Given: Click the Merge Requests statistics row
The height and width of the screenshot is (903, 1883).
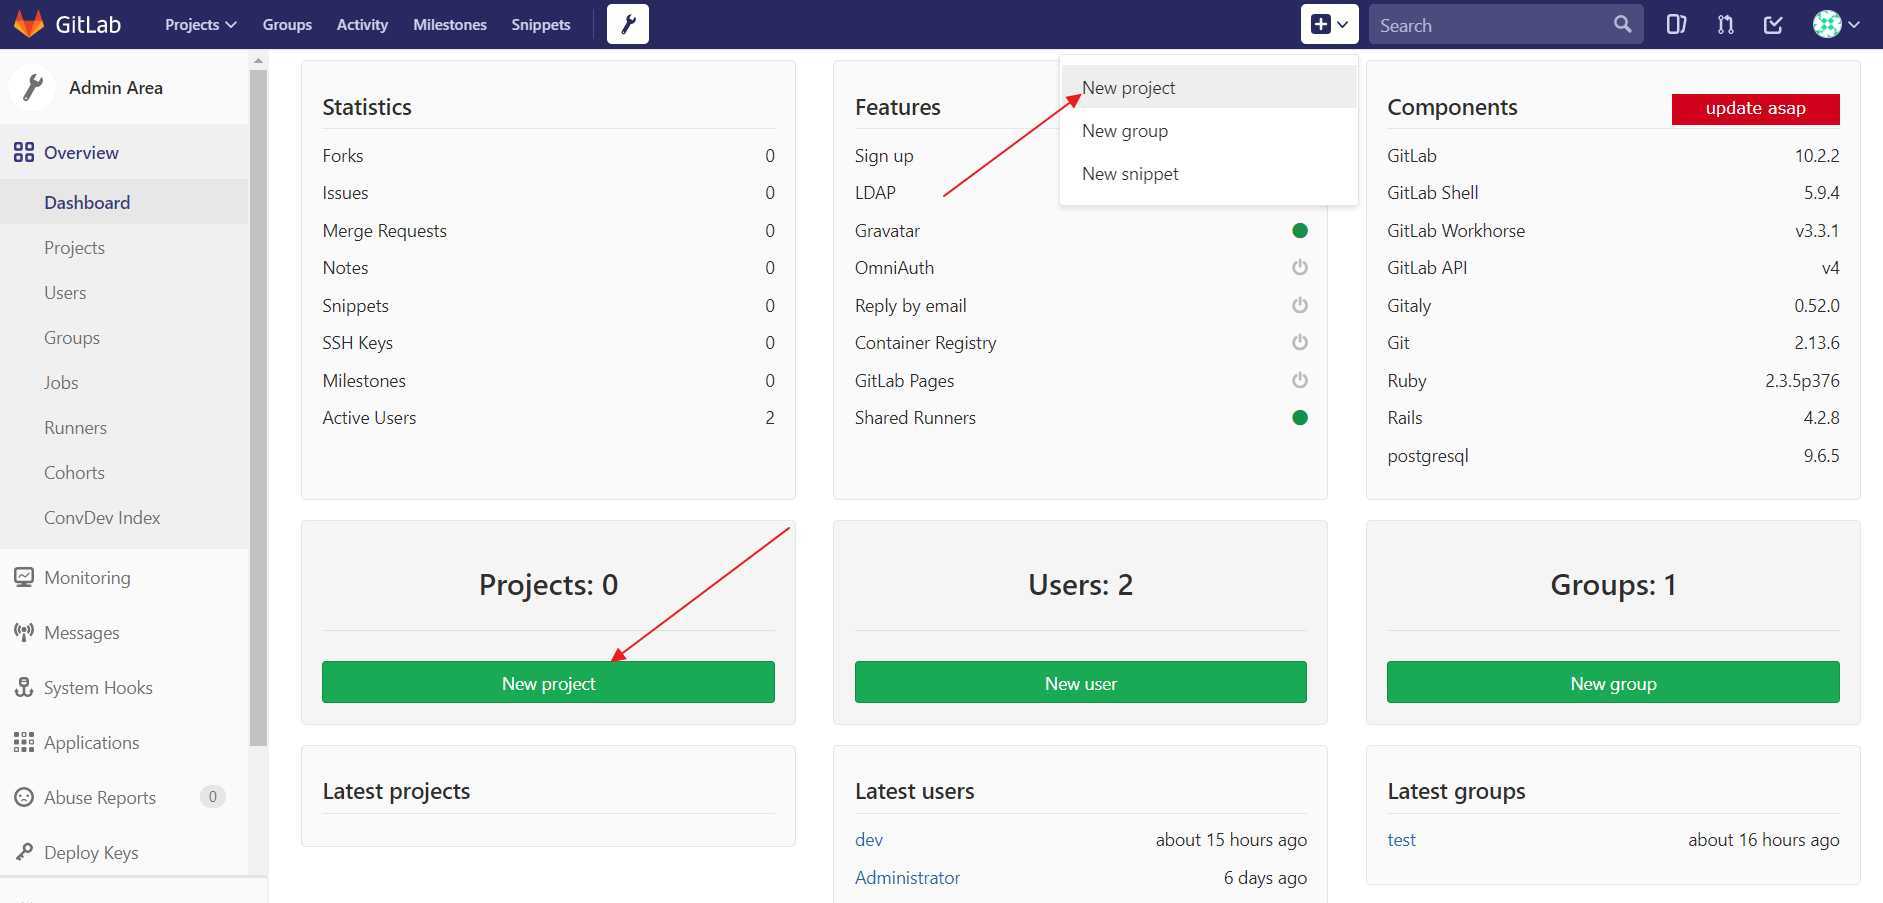Looking at the screenshot, I should 548,230.
